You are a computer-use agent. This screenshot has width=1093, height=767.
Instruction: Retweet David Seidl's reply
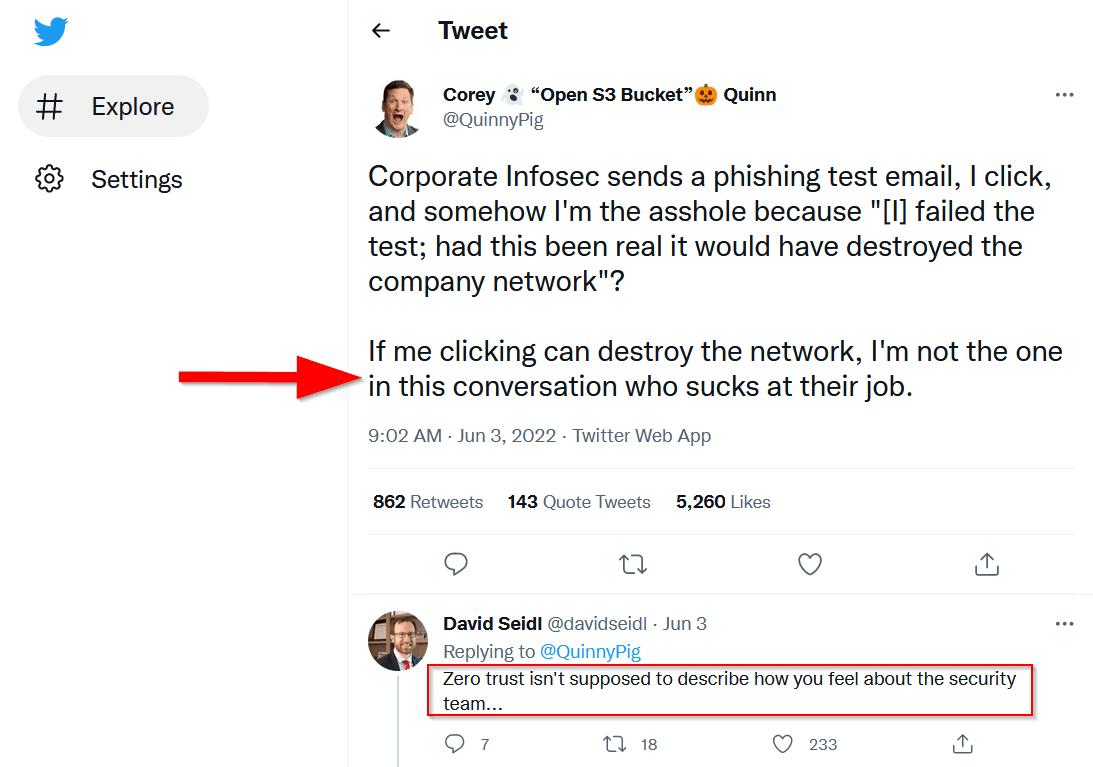coord(614,744)
